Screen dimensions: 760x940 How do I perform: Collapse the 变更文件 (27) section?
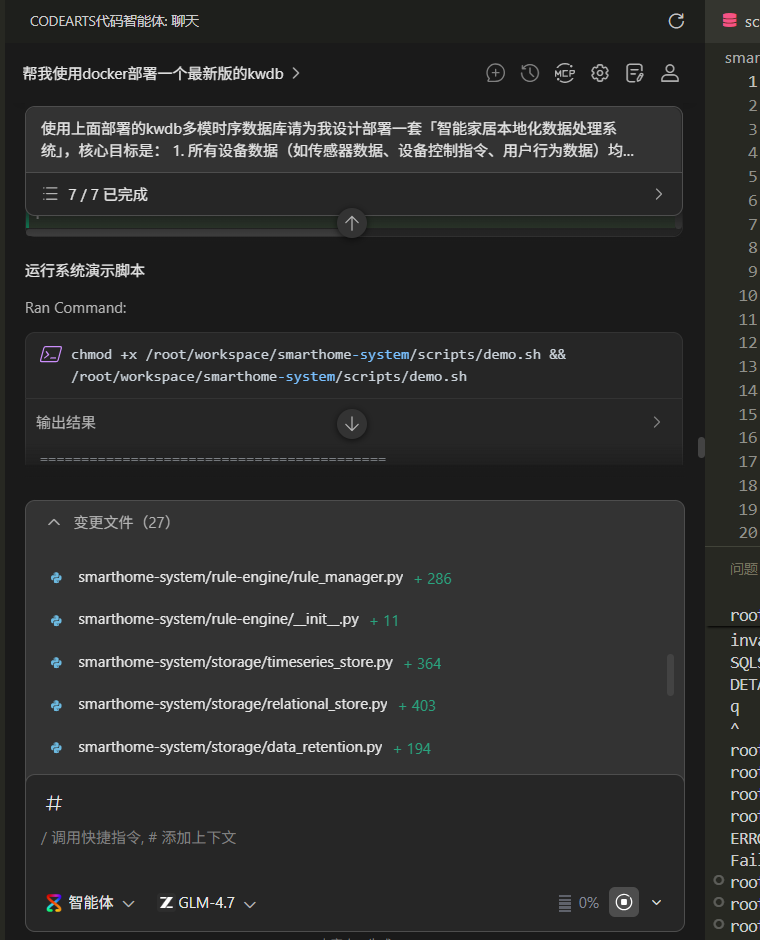54,522
